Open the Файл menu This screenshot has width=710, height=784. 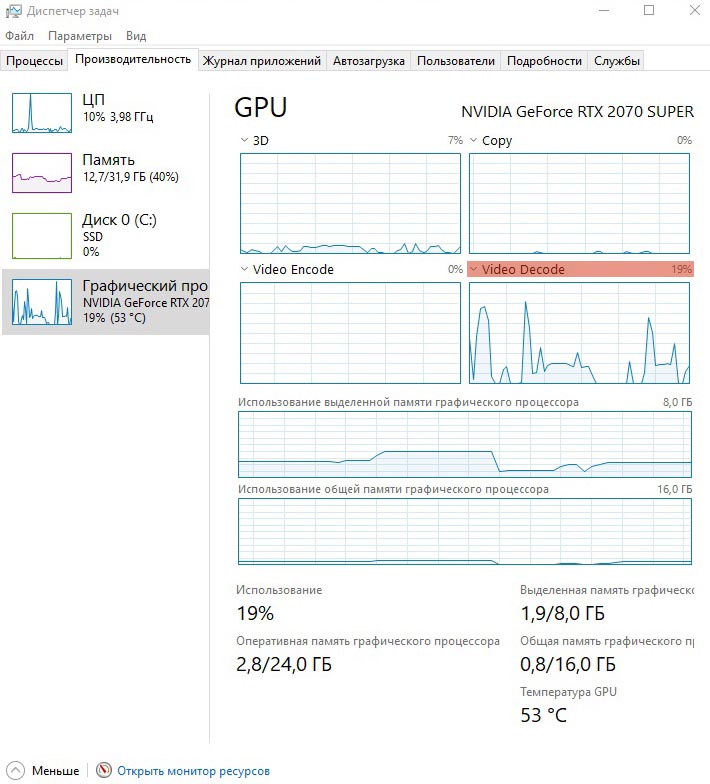click(x=19, y=36)
